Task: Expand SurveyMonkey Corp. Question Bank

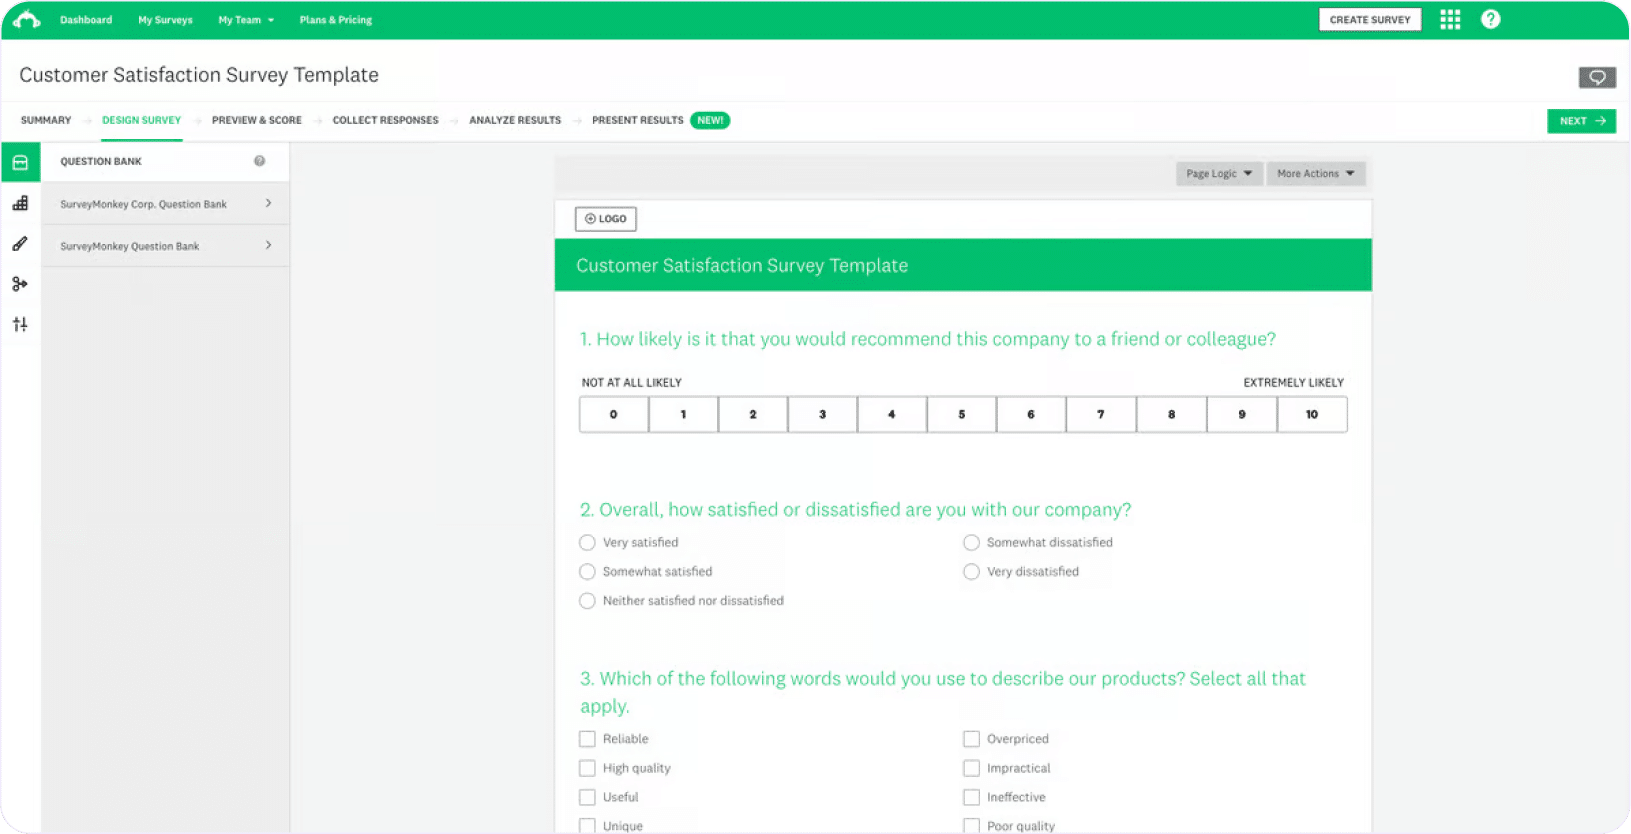Action: (x=165, y=204)
